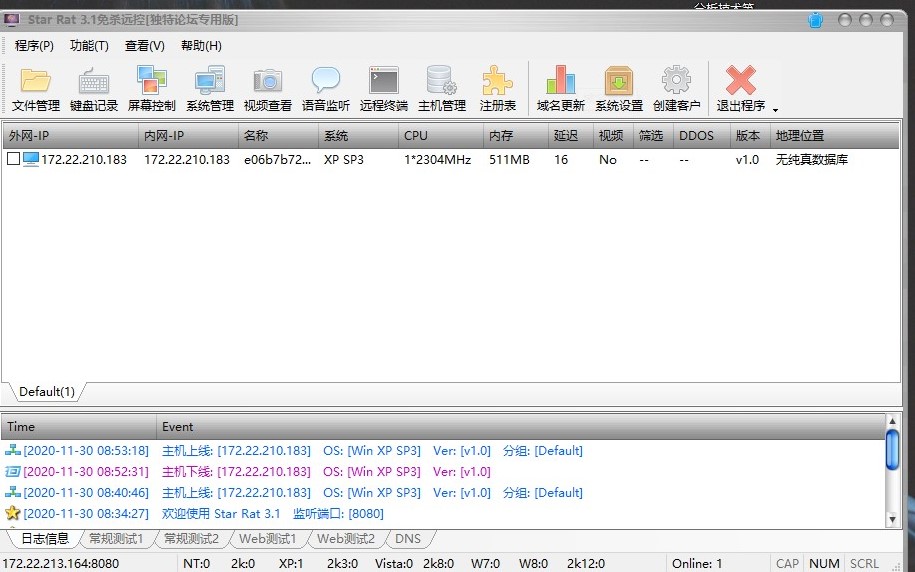
Task: Select host name cell e06b7b72...
Action: point(277,159)
